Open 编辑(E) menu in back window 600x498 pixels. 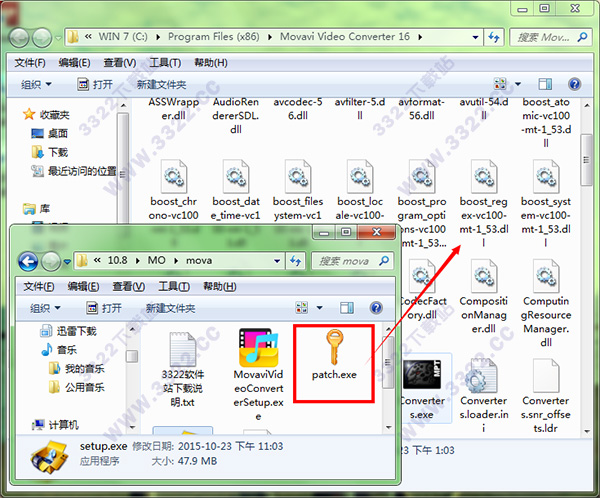coord(74,62)
